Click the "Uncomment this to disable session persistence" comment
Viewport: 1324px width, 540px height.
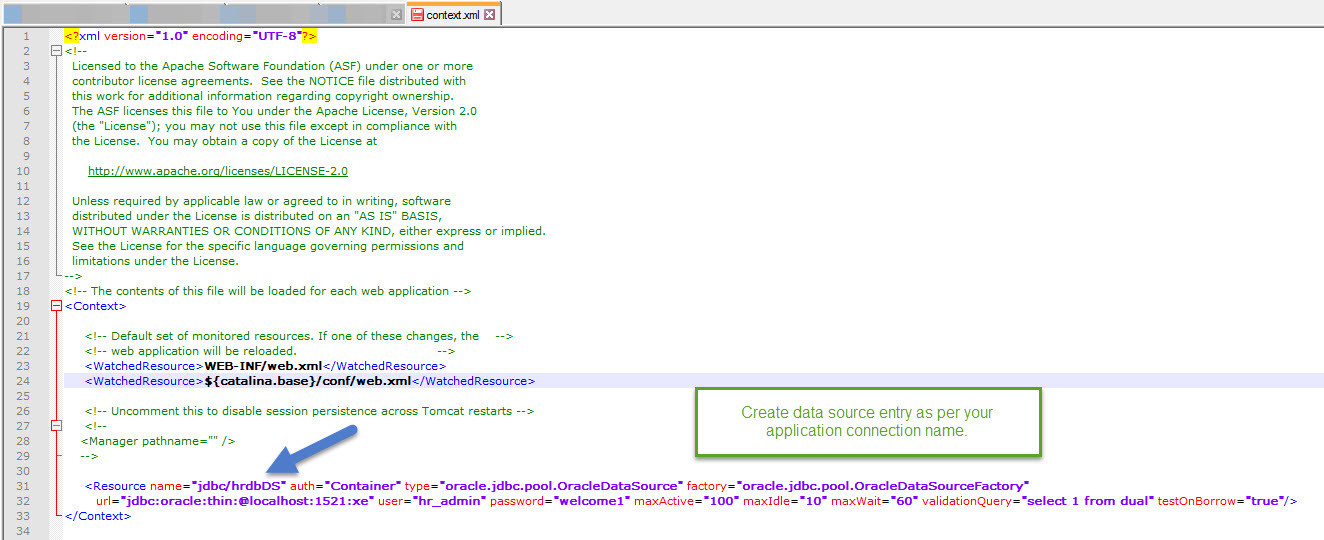309,411
